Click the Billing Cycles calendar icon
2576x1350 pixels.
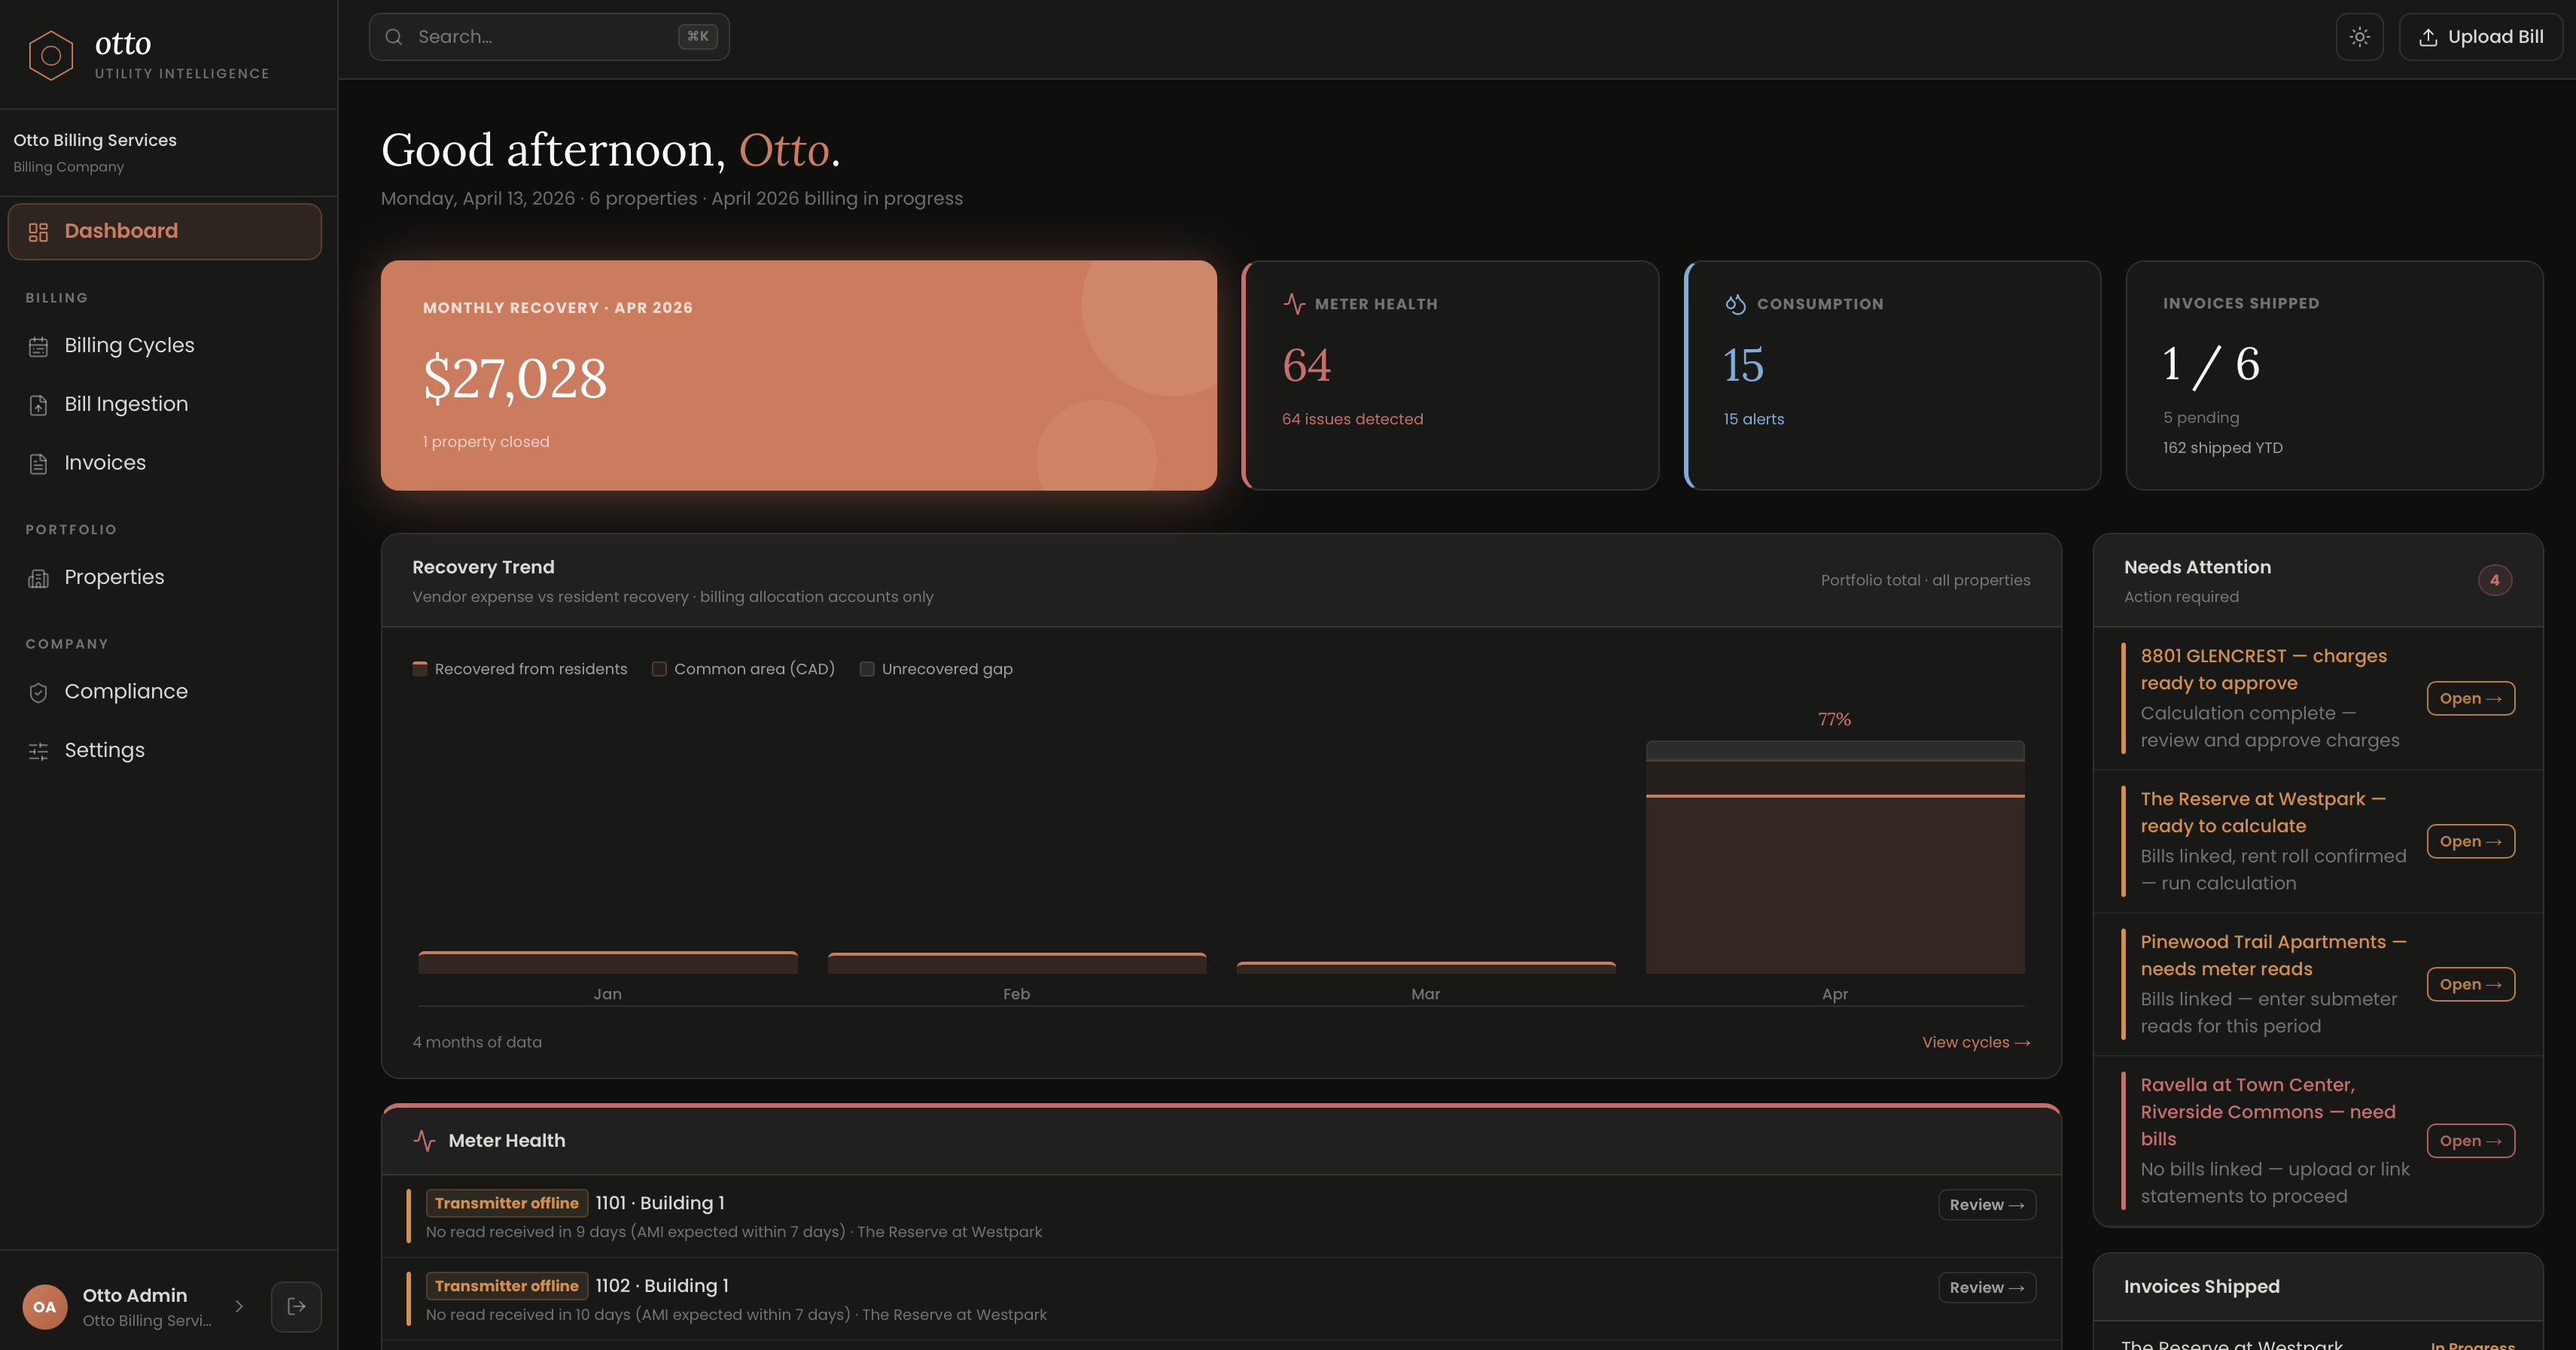[38, 345]
